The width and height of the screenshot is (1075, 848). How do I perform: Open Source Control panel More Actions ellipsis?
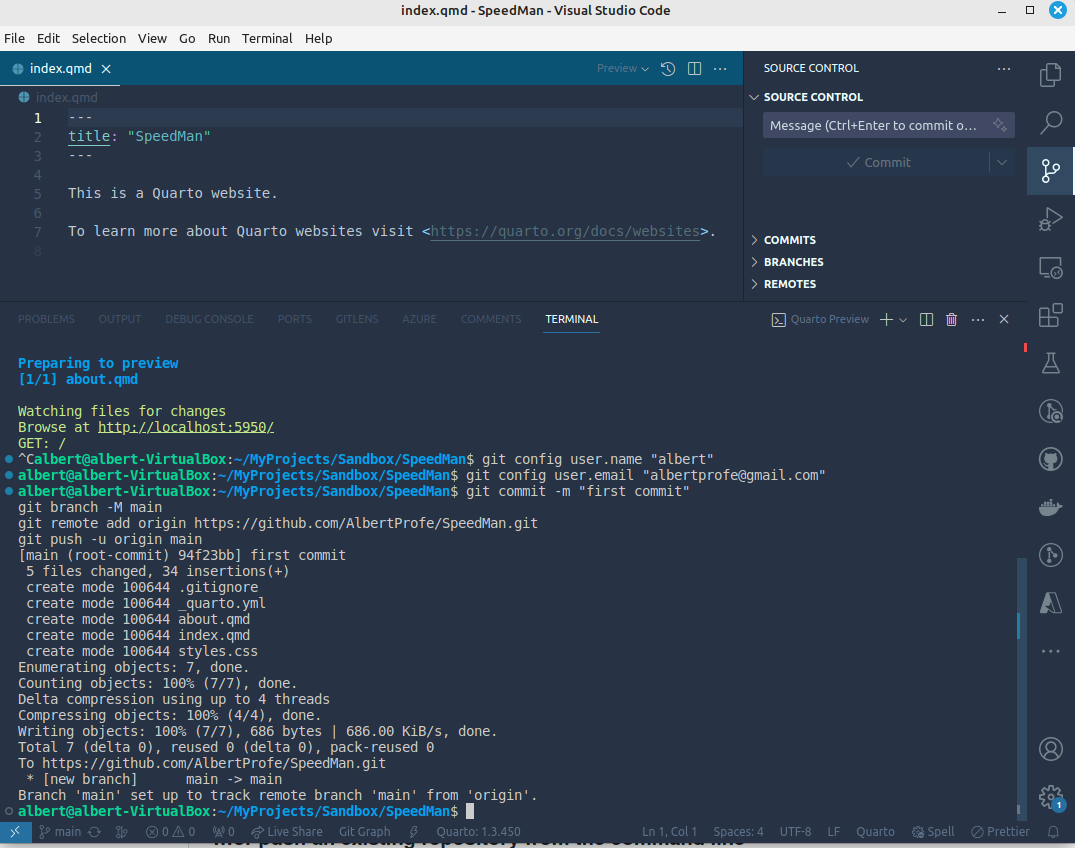click(x=1004, y=69)
